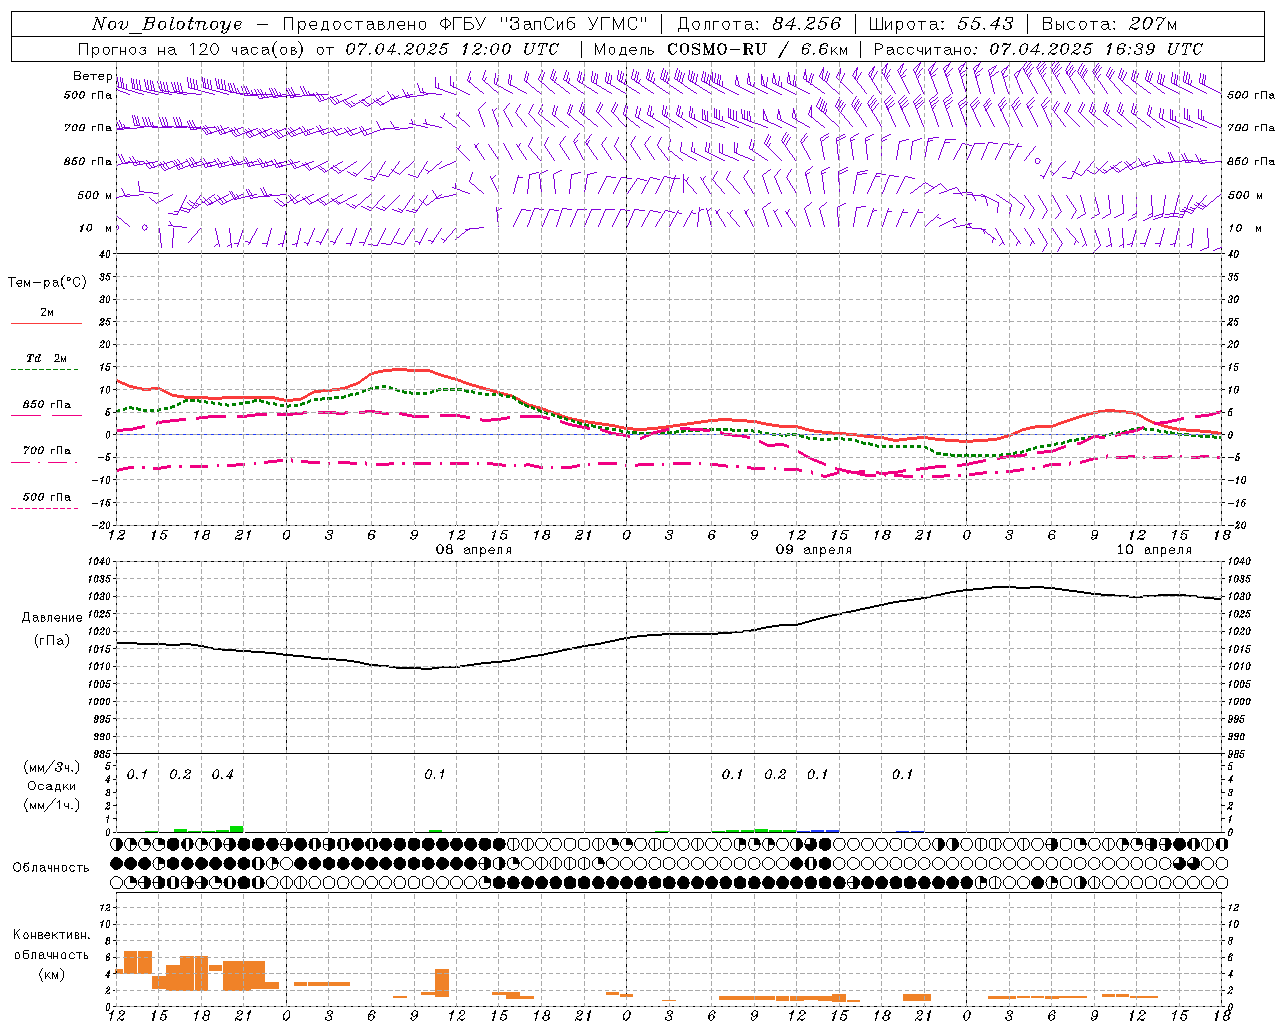
Task: Select the Td 2м dew point legend entry
Action: [46, 358]
